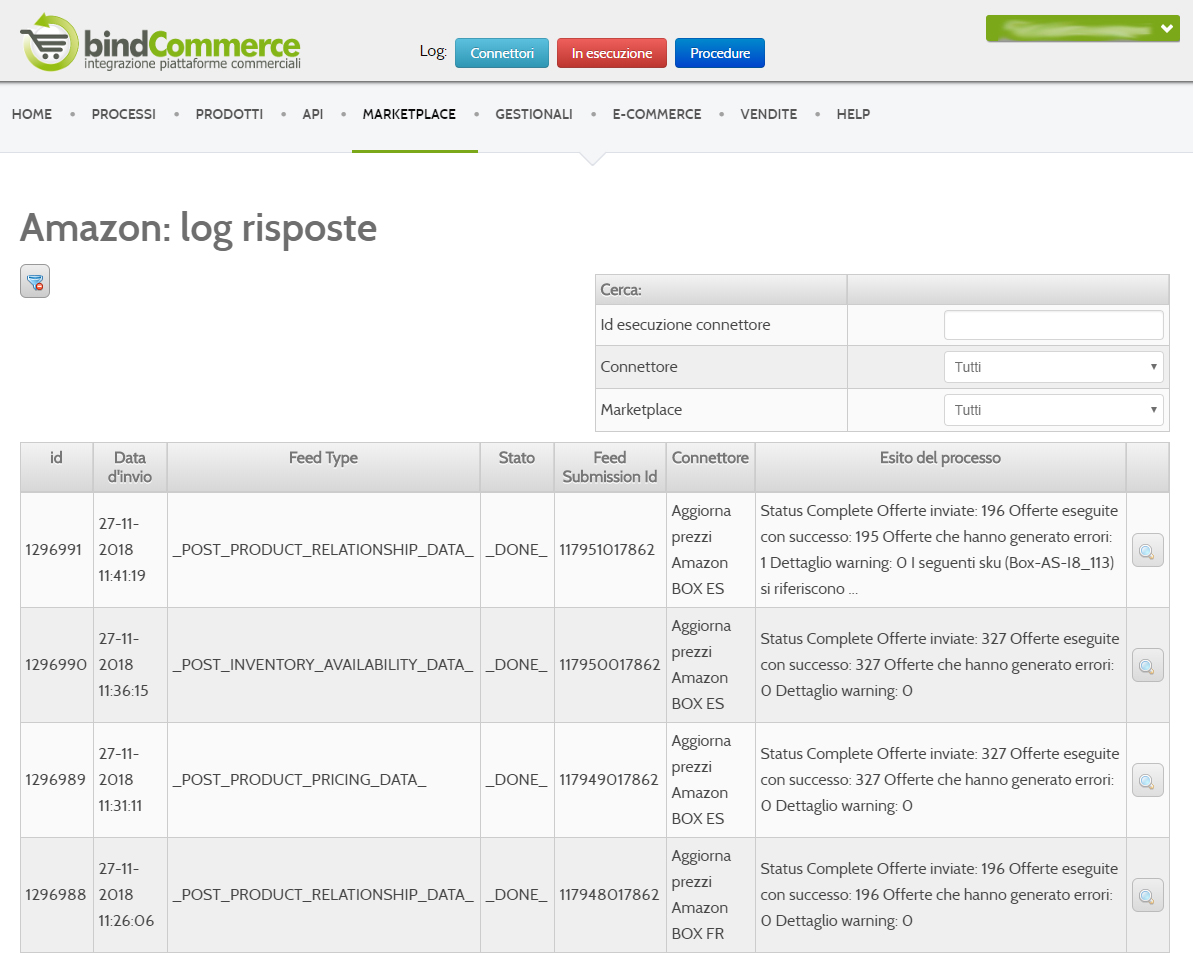Open the E-COMMERCE menu
This screenshot has width=1193, height=953.
tap(657, 114)
